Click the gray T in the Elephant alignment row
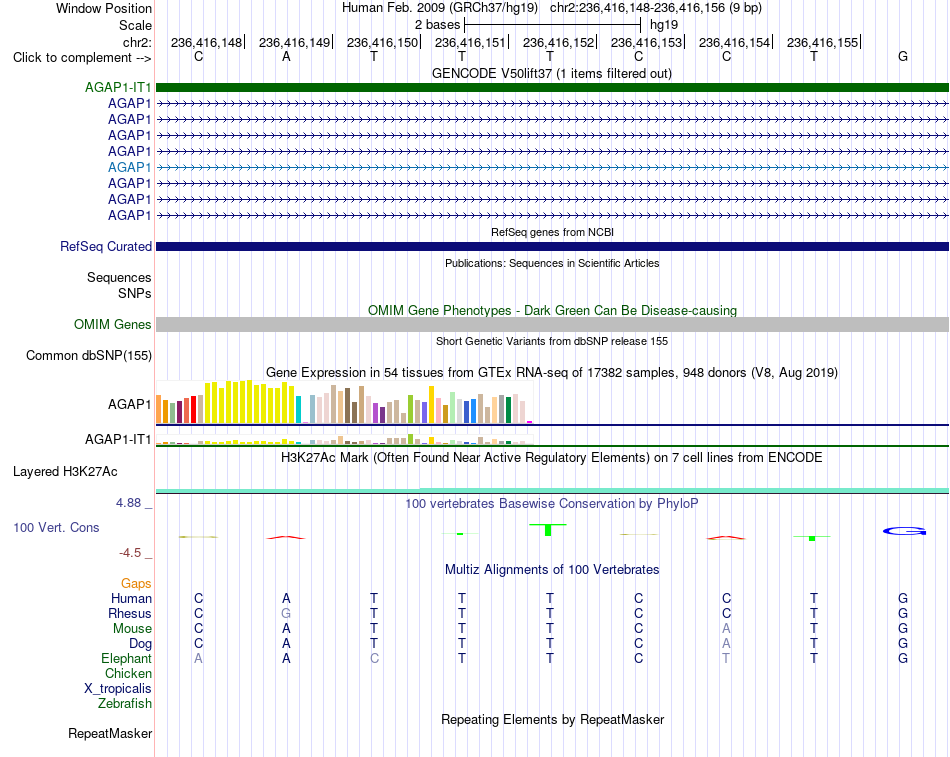 [x=726, y=659]
